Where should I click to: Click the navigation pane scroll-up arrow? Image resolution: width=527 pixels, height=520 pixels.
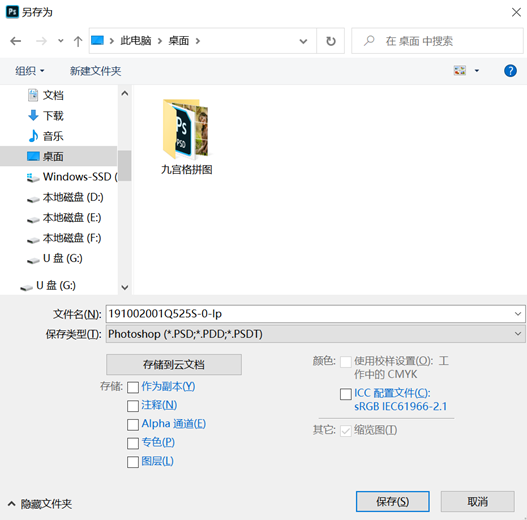pos(125,93)
